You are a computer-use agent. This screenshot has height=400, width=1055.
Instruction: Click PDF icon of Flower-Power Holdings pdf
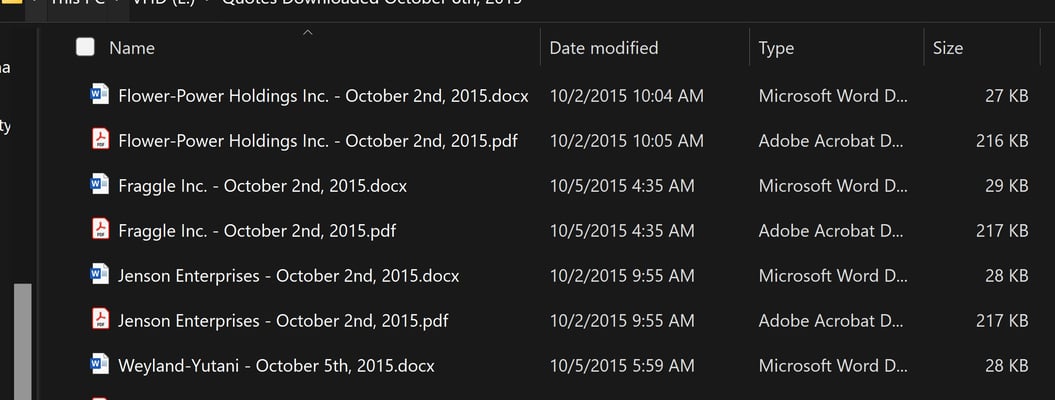100,140
